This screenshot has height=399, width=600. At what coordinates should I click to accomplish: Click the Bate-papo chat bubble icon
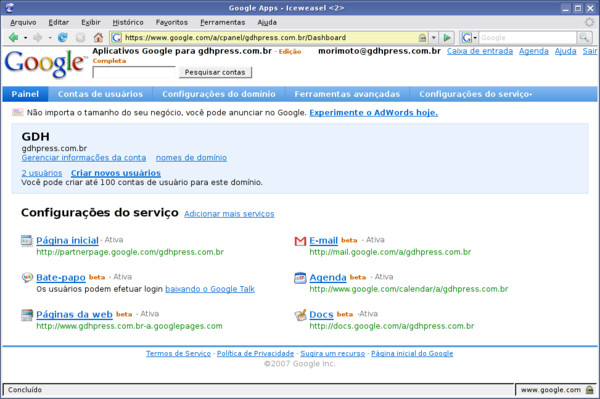point(27,278)
